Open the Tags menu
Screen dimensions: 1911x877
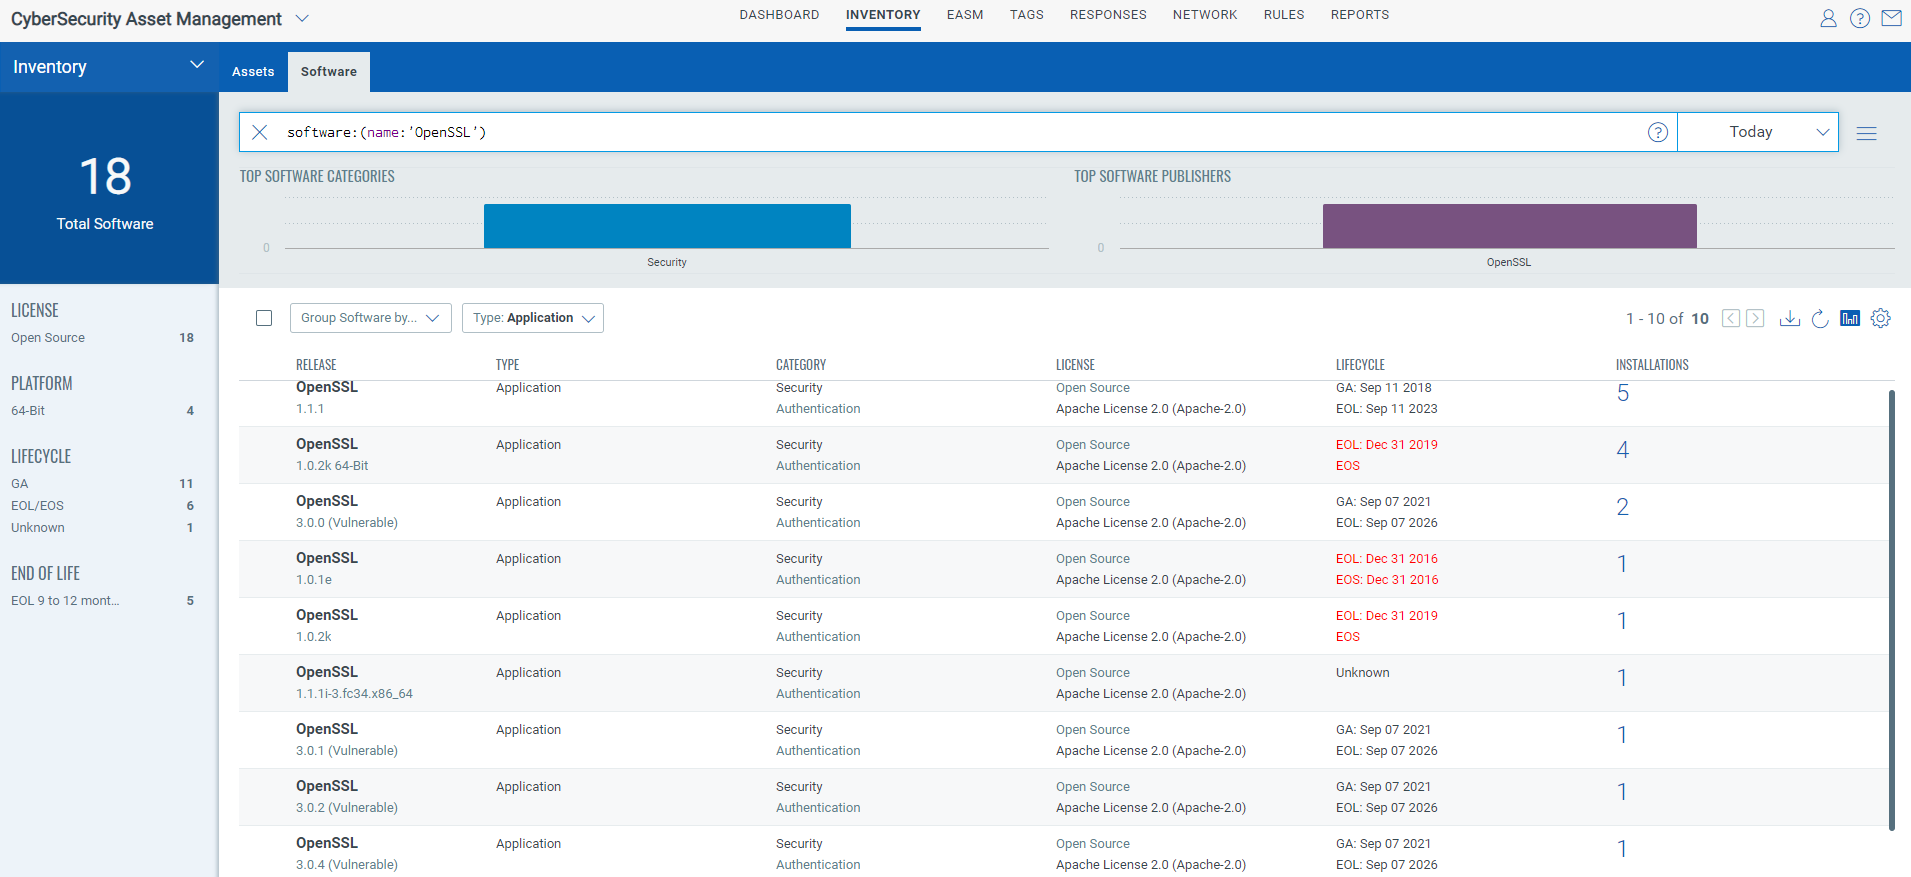[1026, 15]
